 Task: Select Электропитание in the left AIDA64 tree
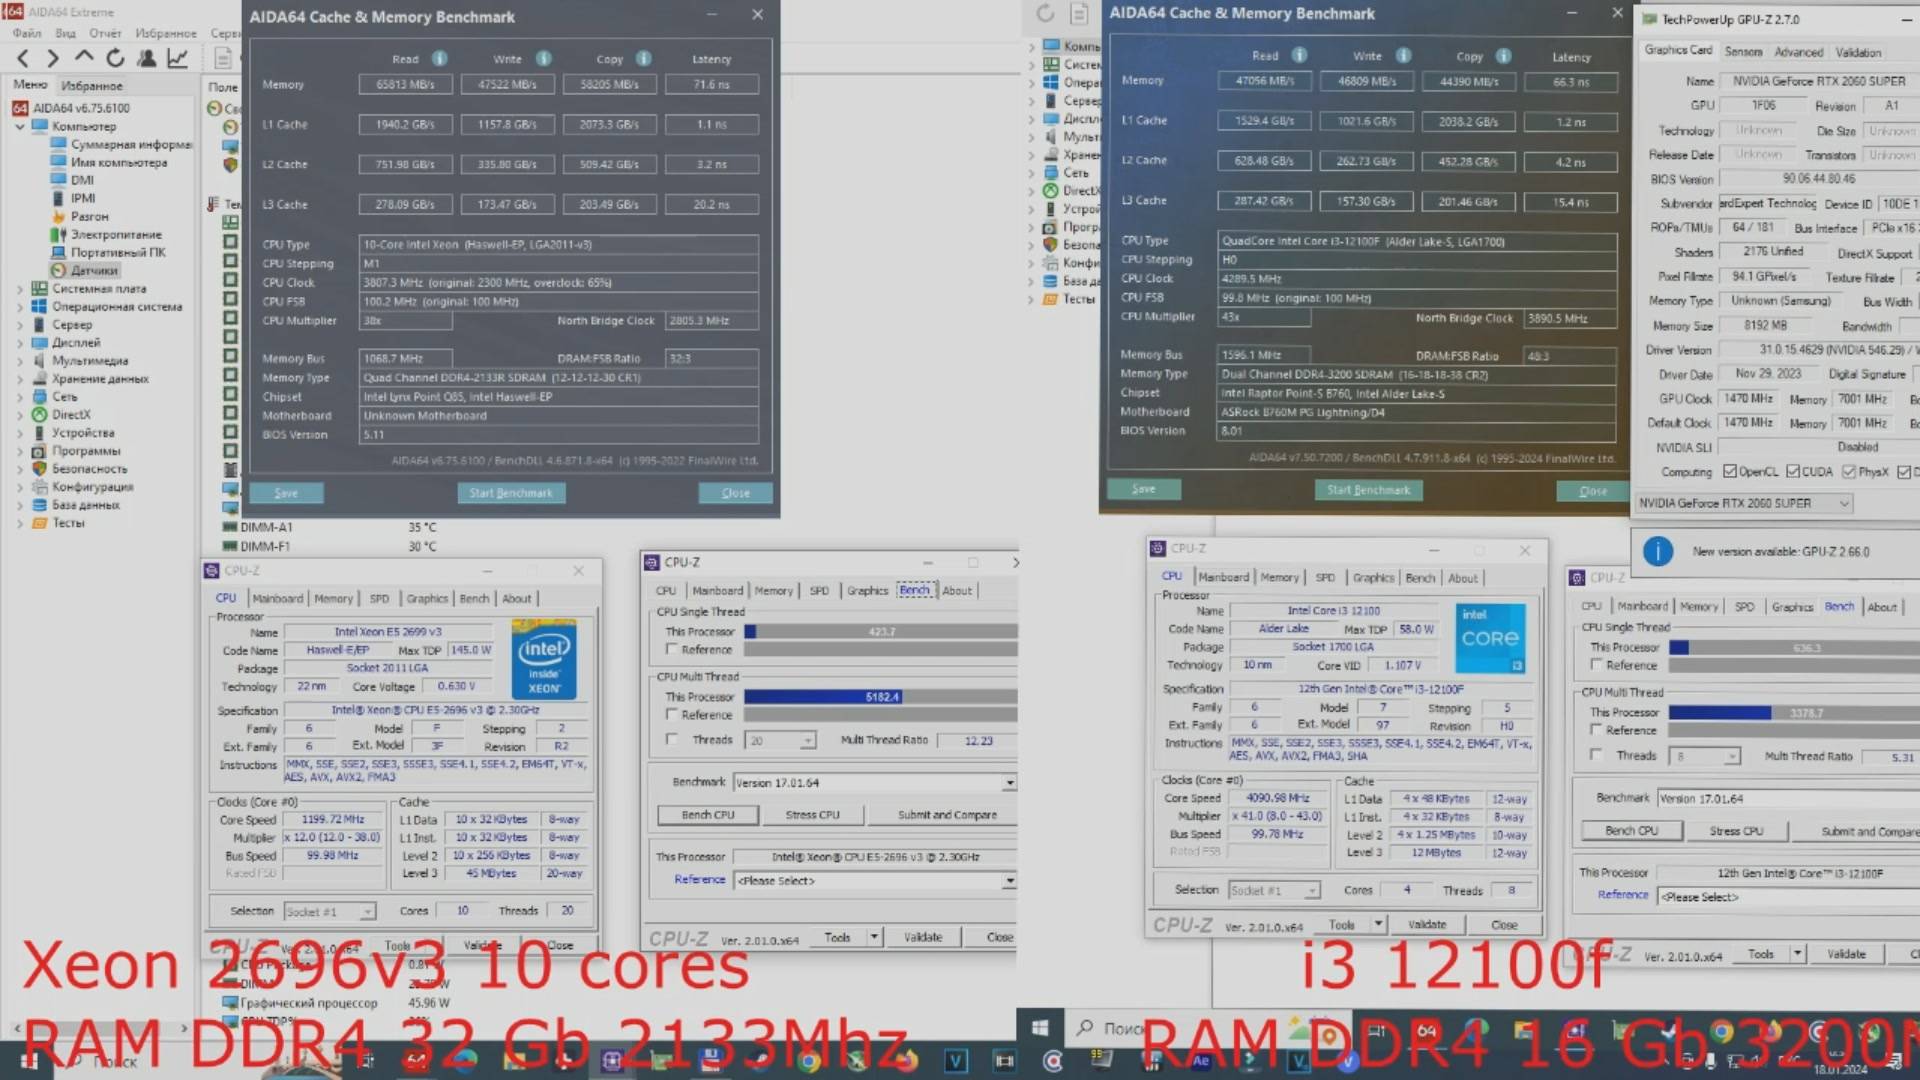116,234
